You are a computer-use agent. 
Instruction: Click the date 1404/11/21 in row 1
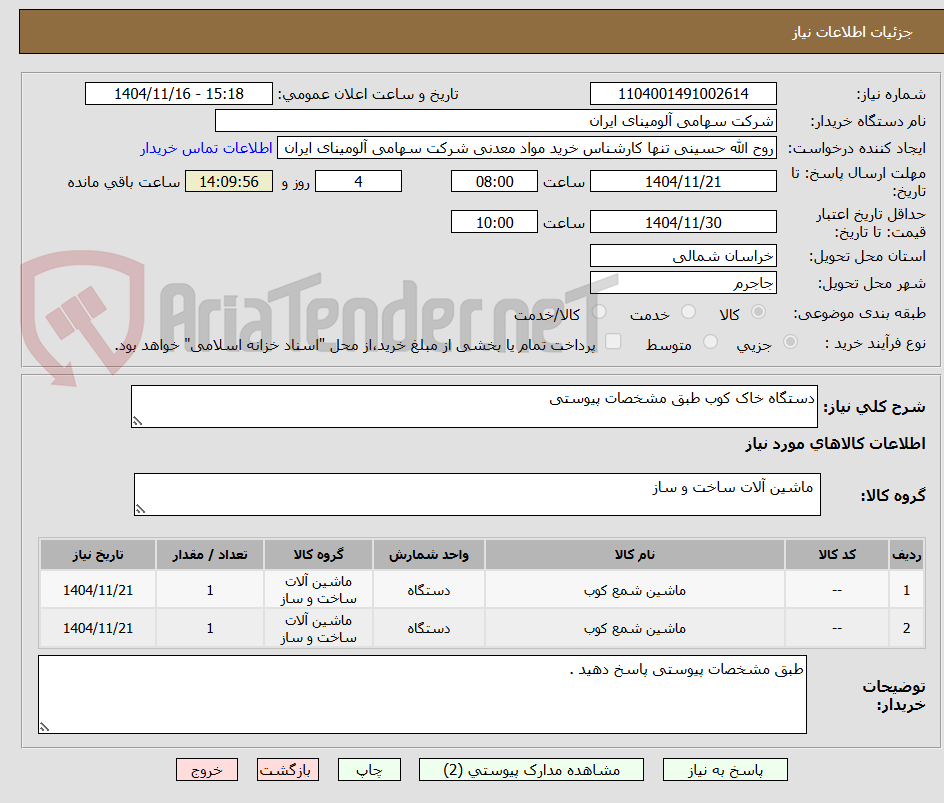coord(98,591)
